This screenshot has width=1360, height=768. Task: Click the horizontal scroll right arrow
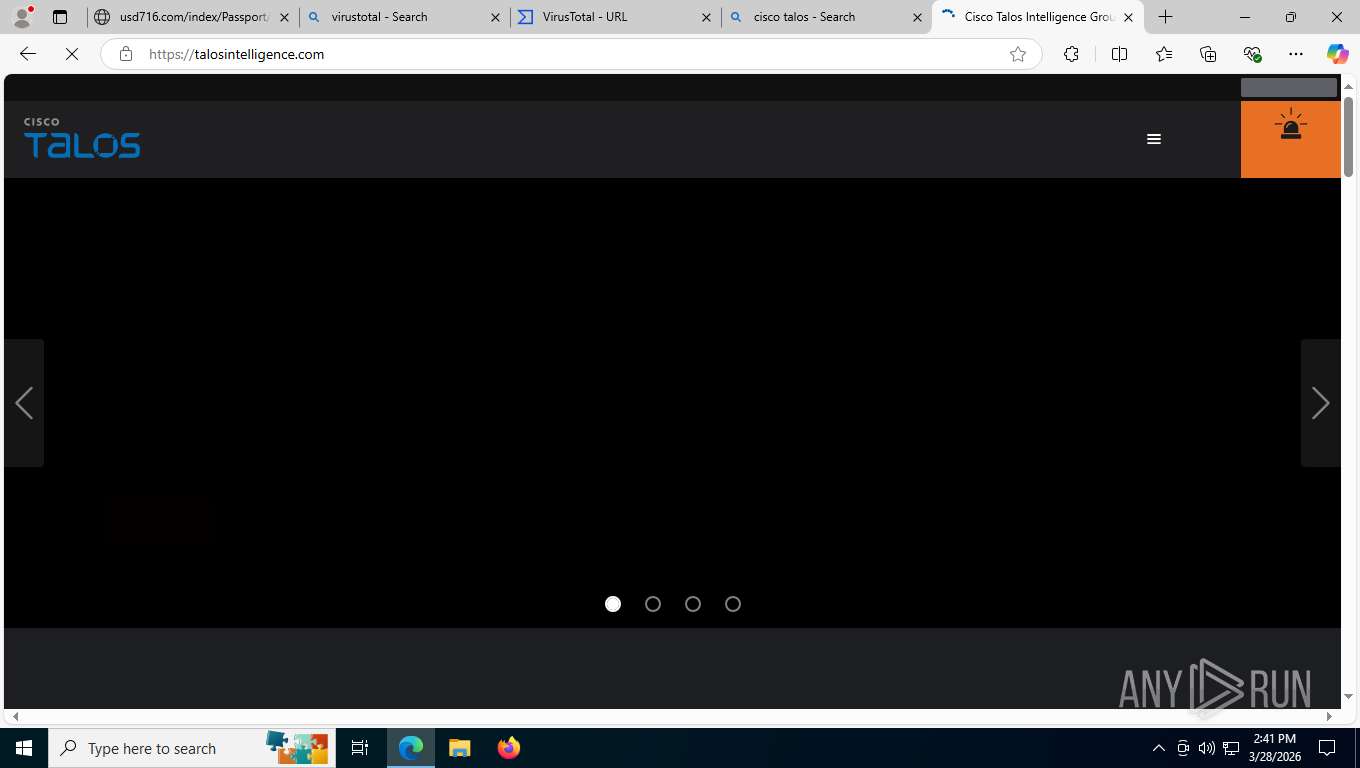tap(1329, 716)
